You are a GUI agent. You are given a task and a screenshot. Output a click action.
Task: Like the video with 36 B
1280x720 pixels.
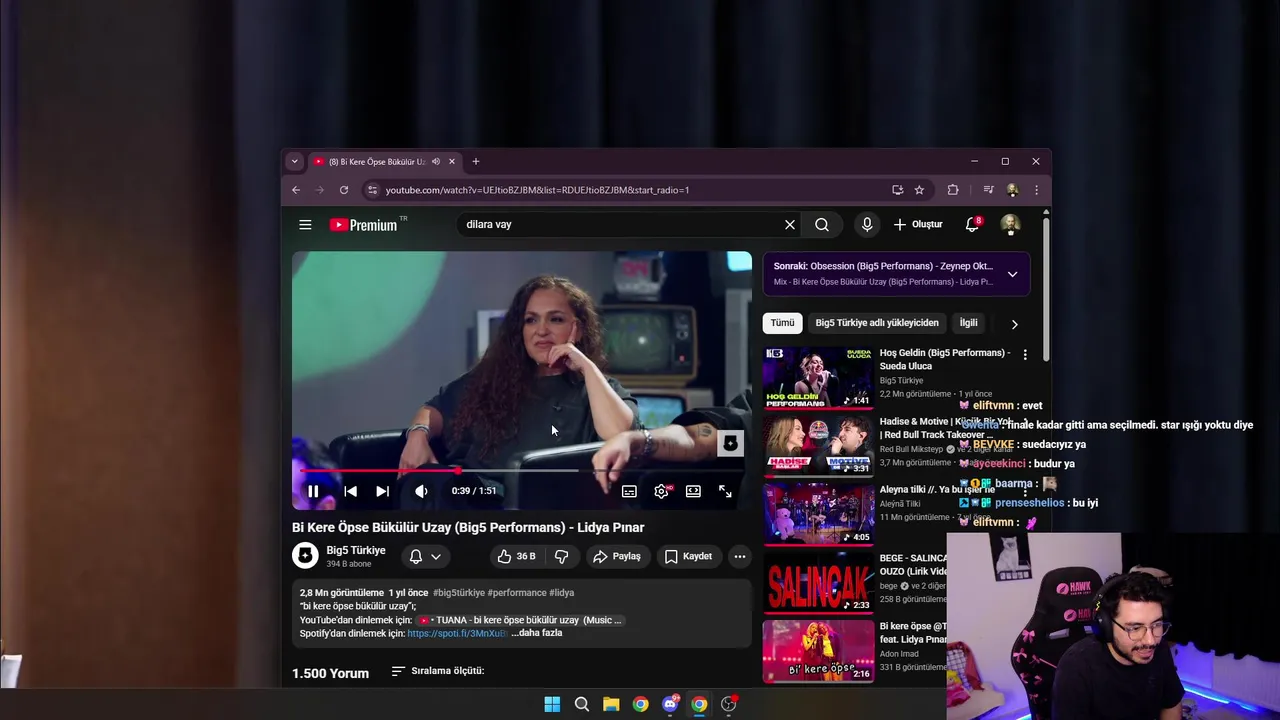pos(517,556)
